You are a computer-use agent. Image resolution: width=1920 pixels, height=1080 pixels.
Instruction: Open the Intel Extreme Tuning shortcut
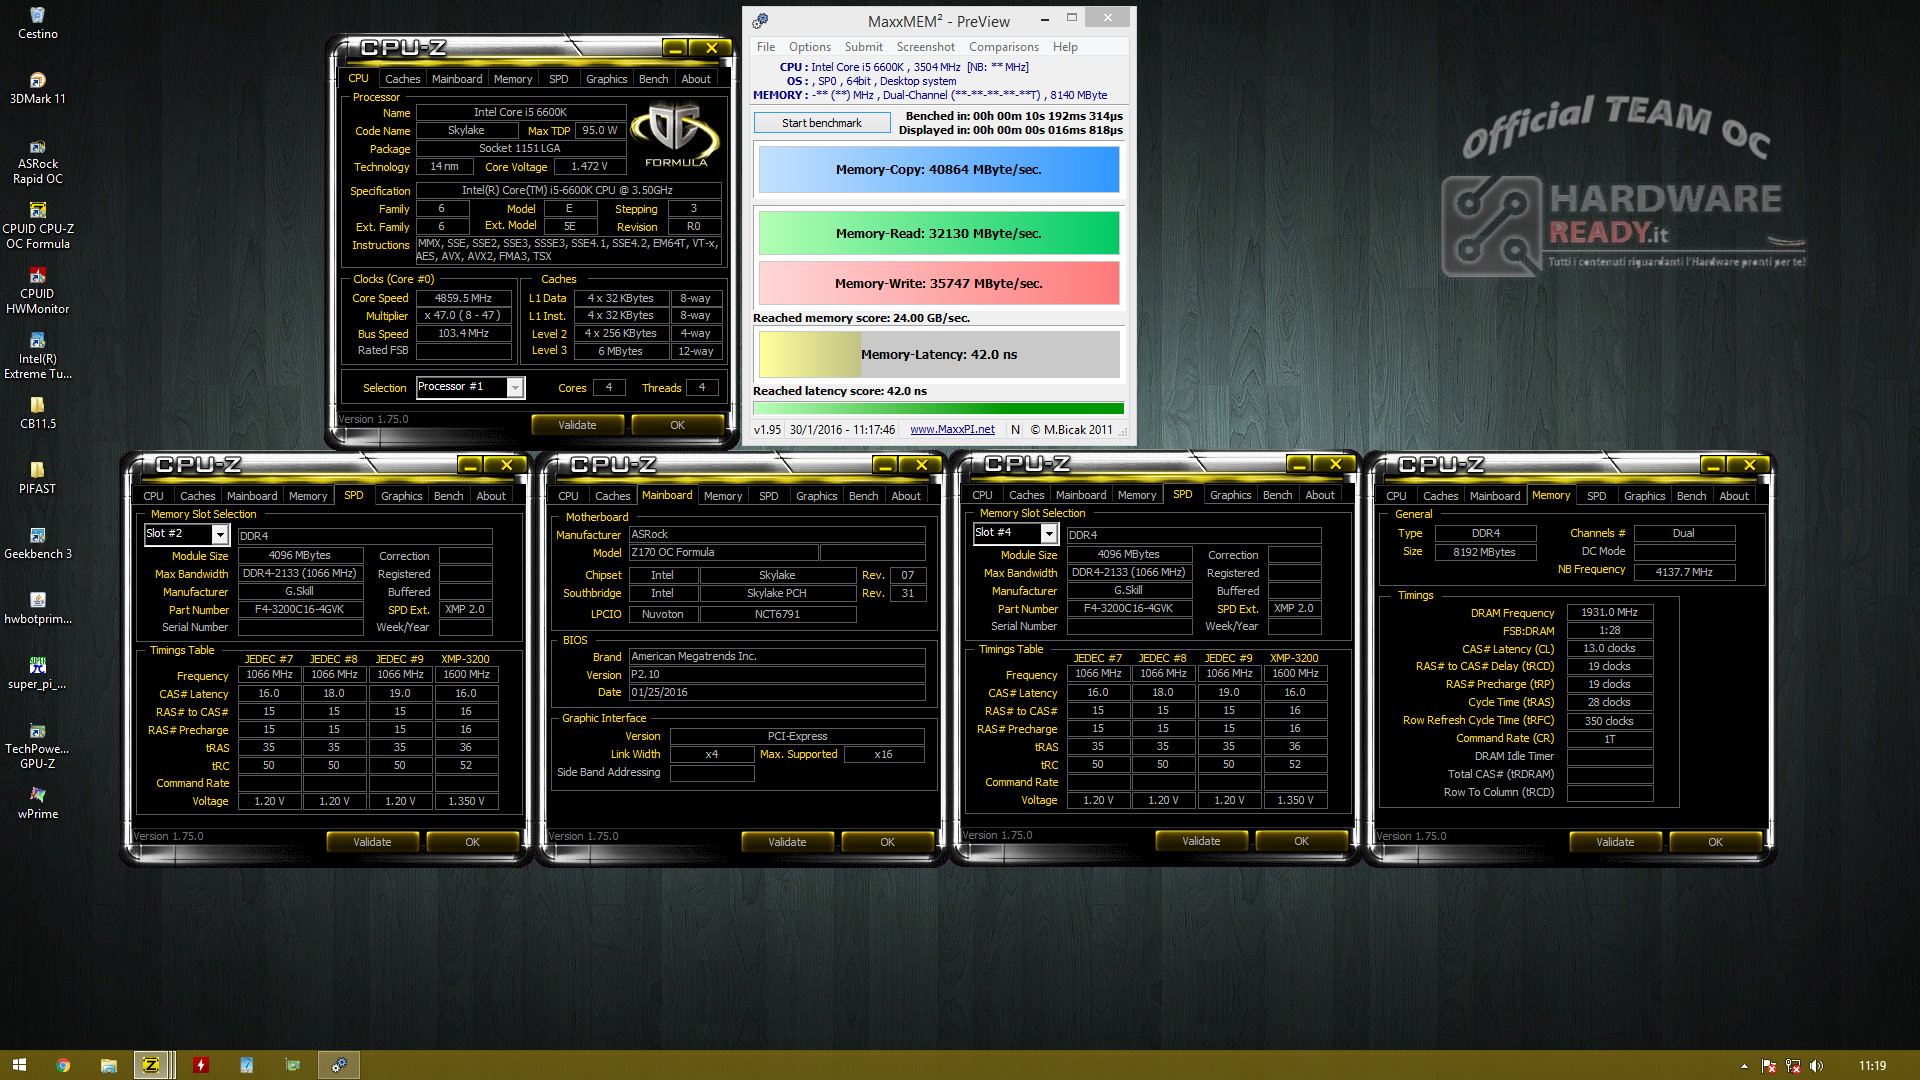[x=37, y=357]
